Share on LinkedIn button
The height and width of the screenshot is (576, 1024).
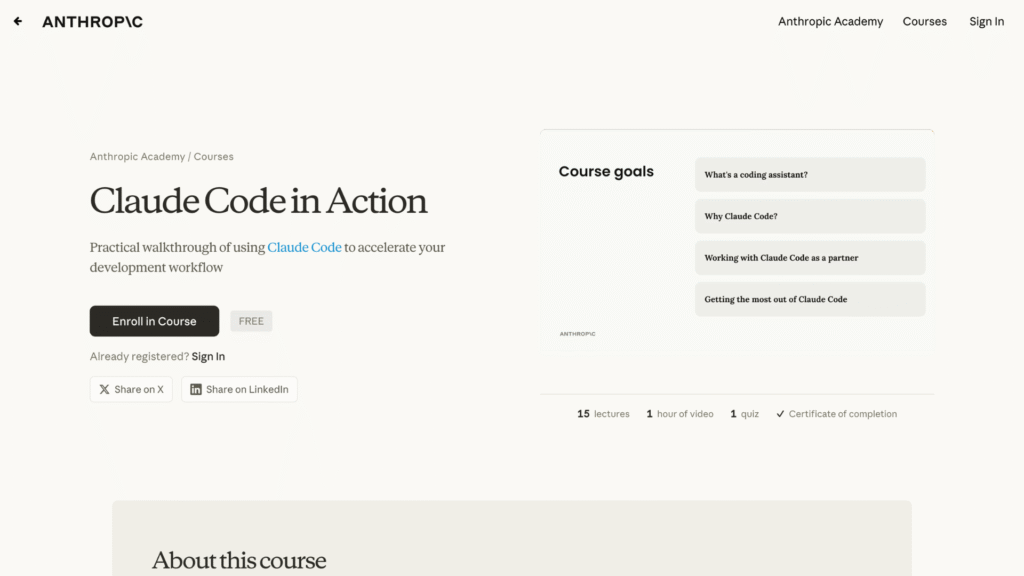point(239,389)
